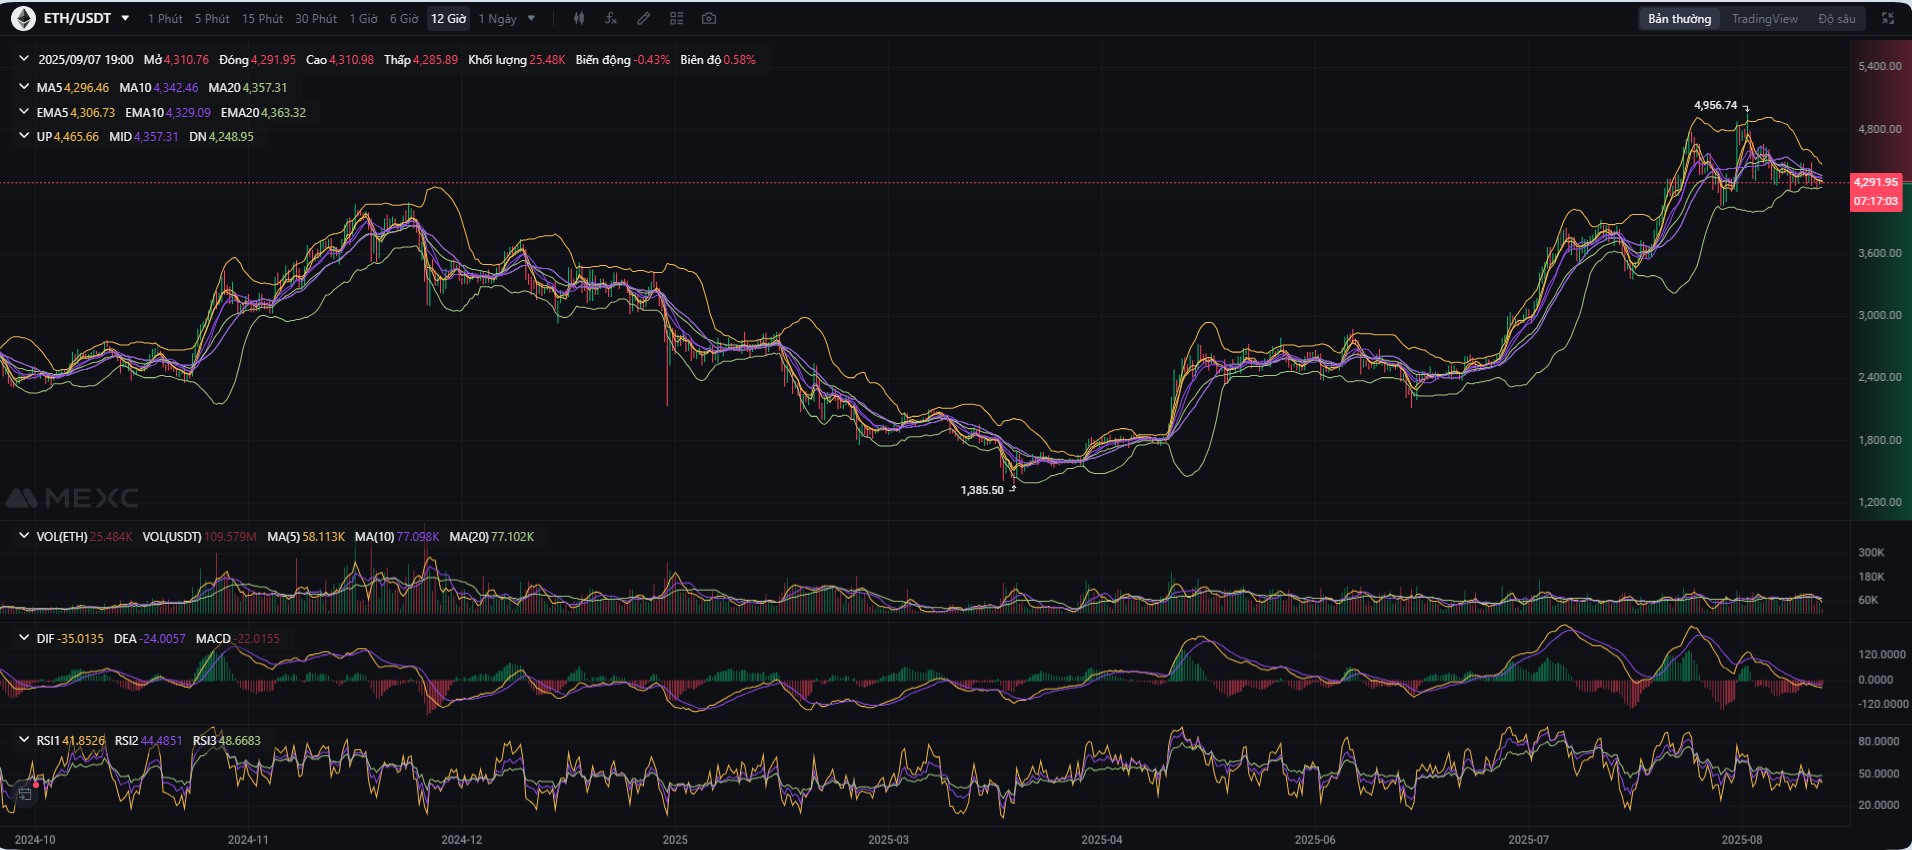Switch to 1 Giờ timeframe
The width and height of the screenshot is (1912, 850).
(x=363, y=18)
